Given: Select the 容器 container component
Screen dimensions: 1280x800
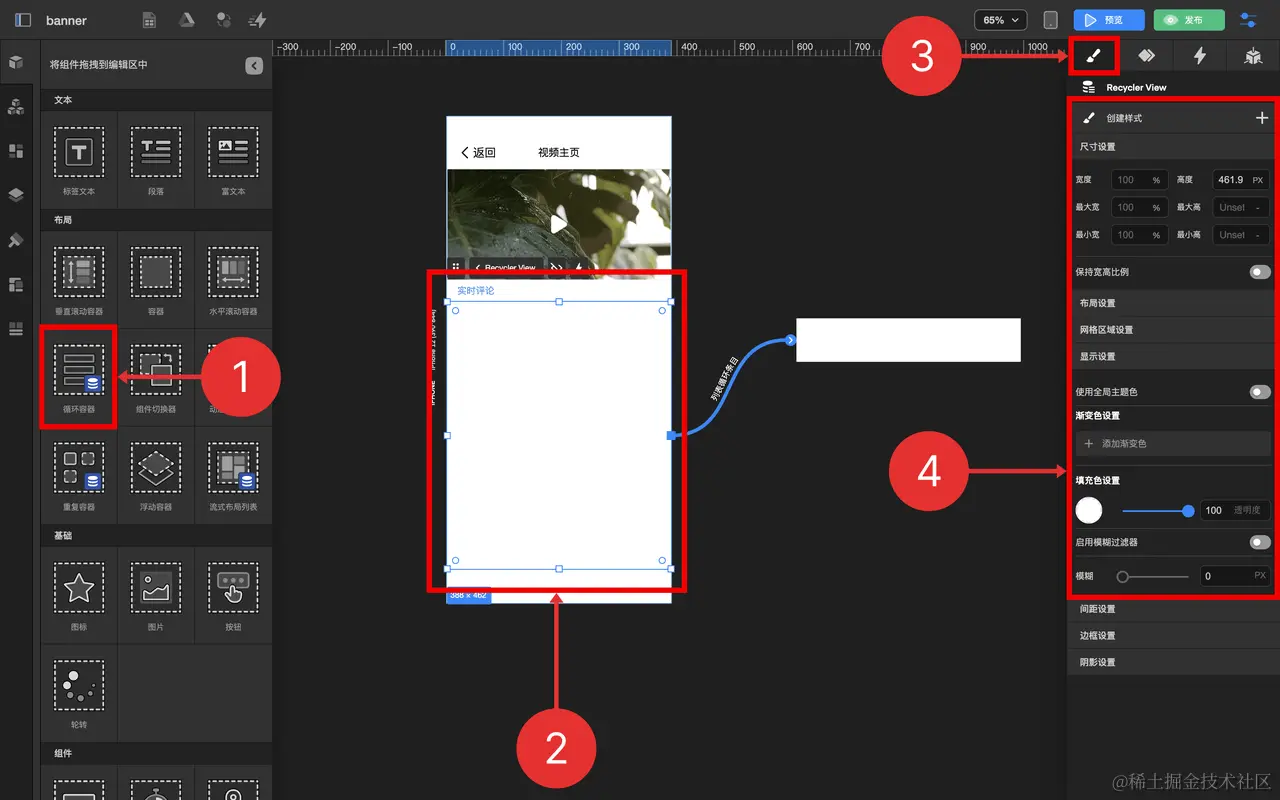Looking at the screenshot, I should [x=156, y=279].
